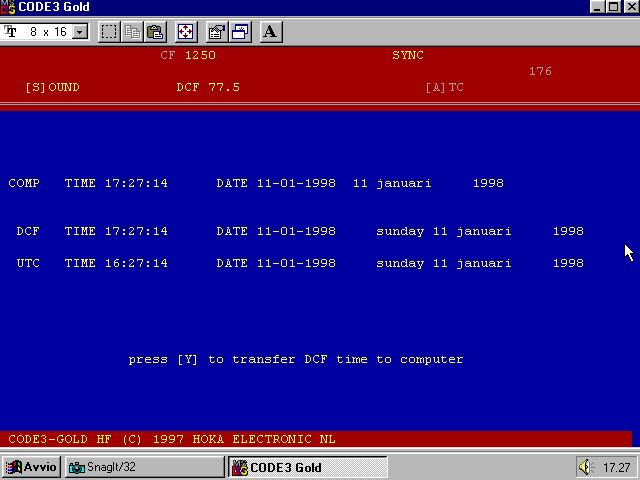640x480 pixels.
Task: Switch to full screen with arrows icon
Action: click(186, 31)
